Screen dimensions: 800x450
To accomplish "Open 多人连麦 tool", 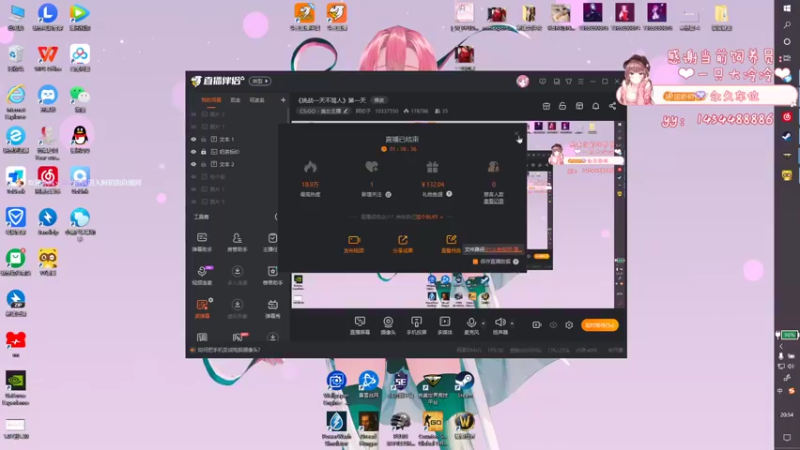I will pyautogui.click(x=237, y=276).
